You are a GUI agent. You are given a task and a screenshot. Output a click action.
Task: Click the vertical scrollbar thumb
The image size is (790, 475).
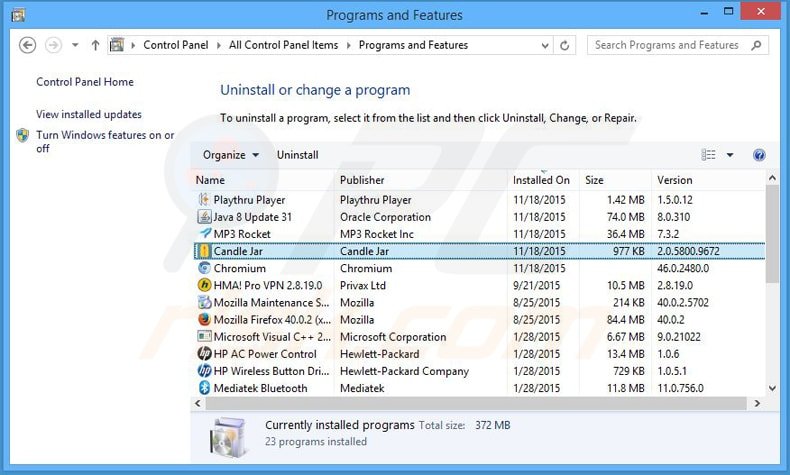(772, 234)
